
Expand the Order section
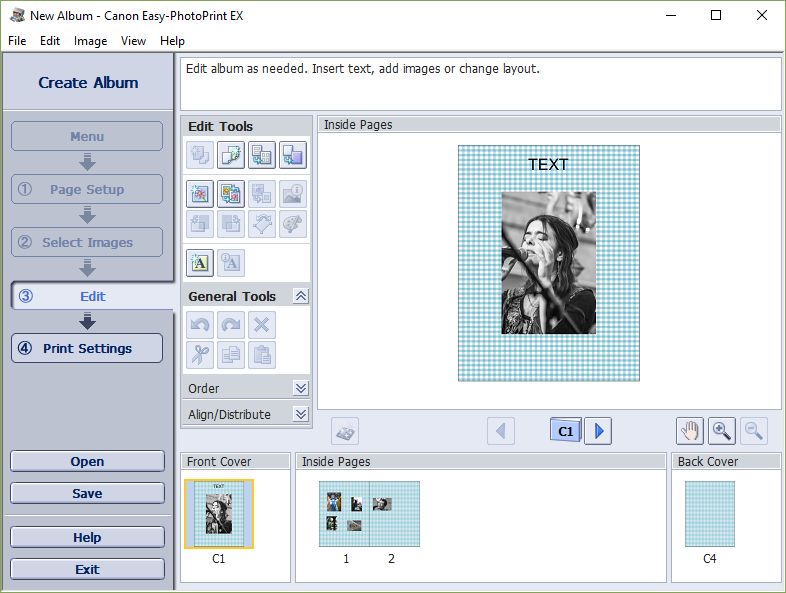(301, 388)
